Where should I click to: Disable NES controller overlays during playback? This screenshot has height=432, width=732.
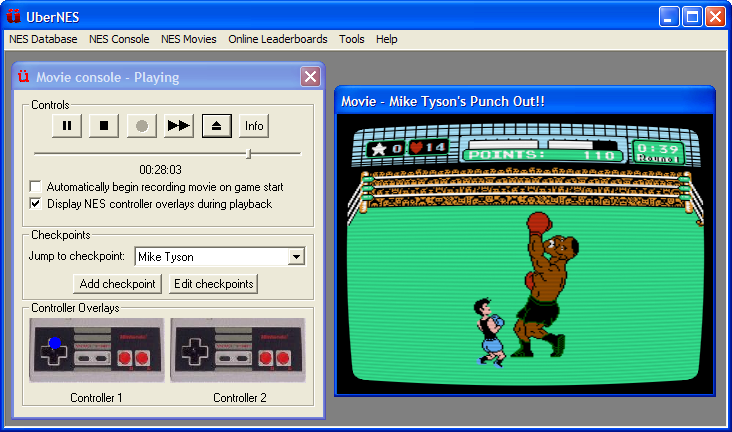pos(35,204)
